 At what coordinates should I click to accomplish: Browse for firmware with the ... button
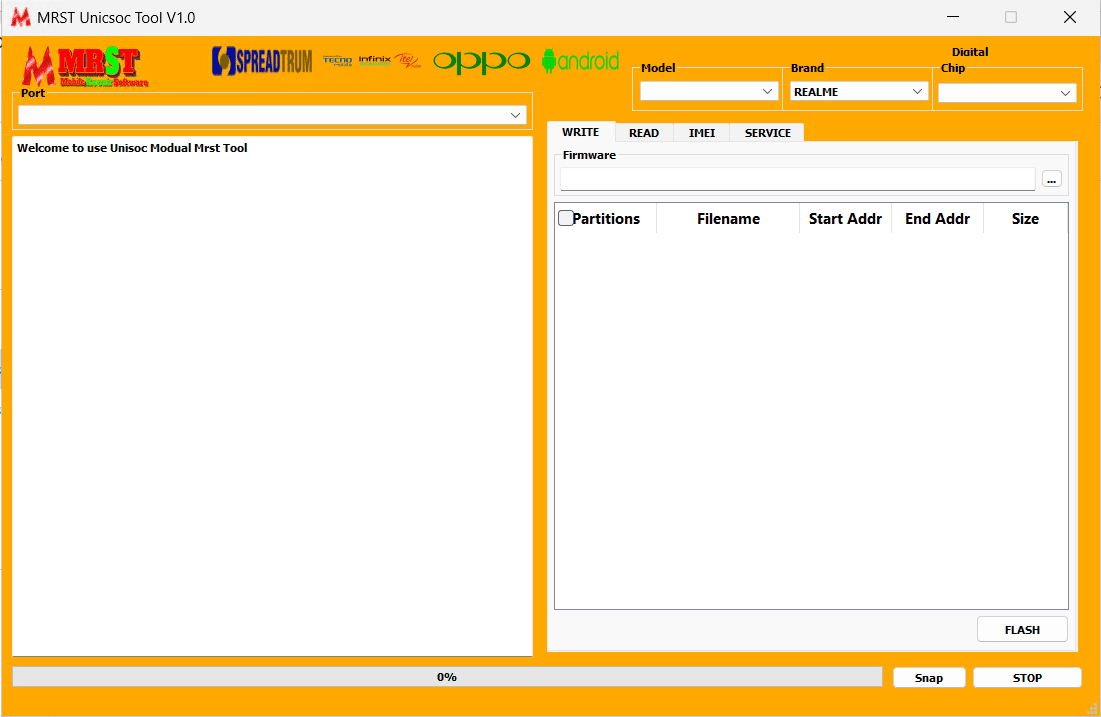[1051, 179]
